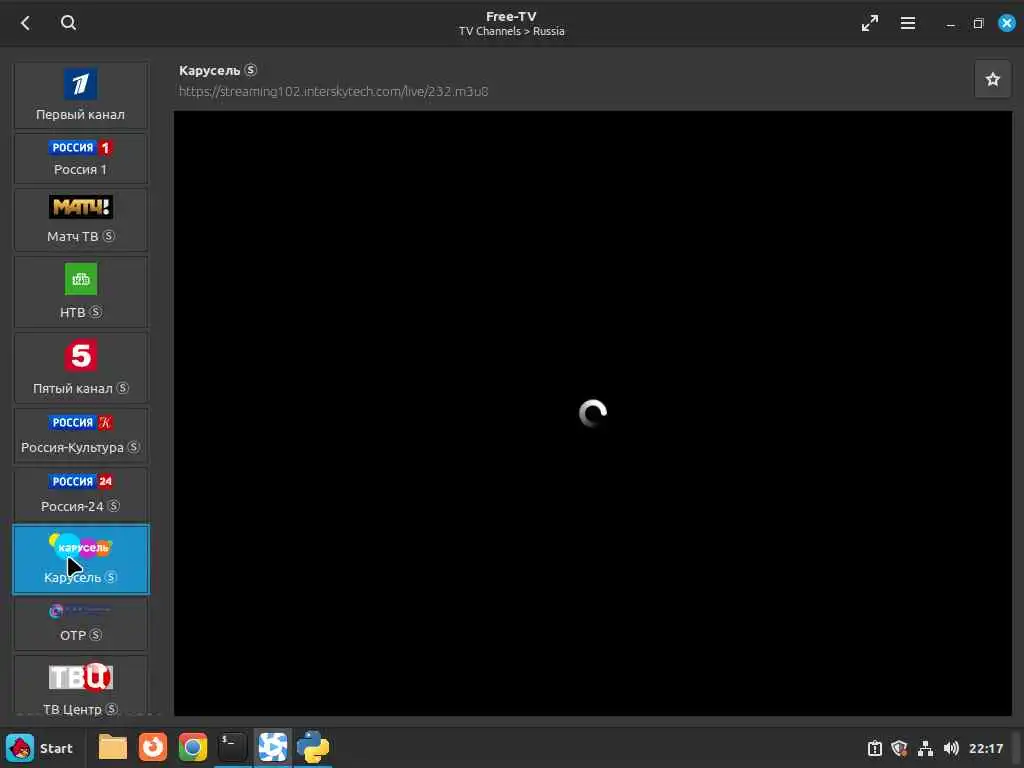This screenshot has width=1024, height=768.
Task: Click the TV Channels > Russia breadcrumb
Action: coord(511,31)
